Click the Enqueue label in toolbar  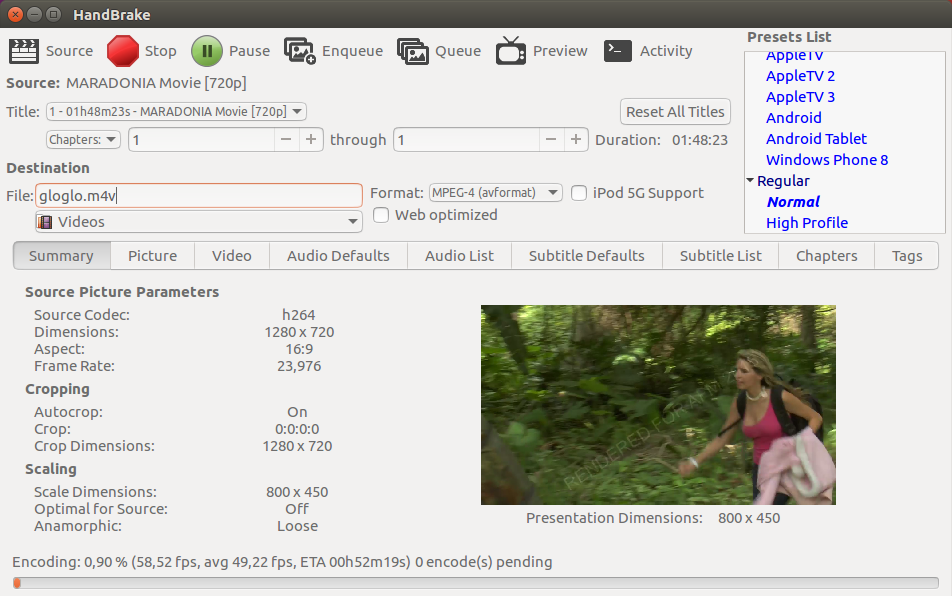point(352,51)
